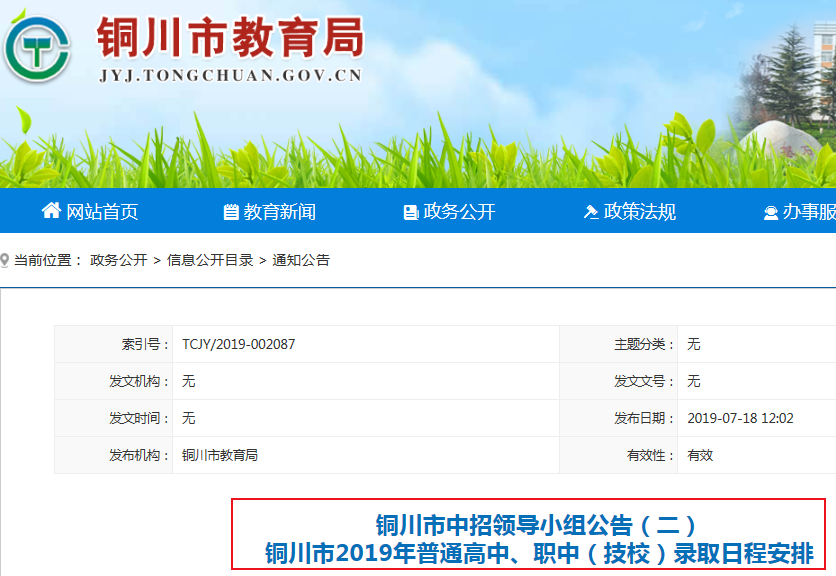Click the 发布机构 label cell
This screenshot has height=576, width=836.
coord(114,455)
